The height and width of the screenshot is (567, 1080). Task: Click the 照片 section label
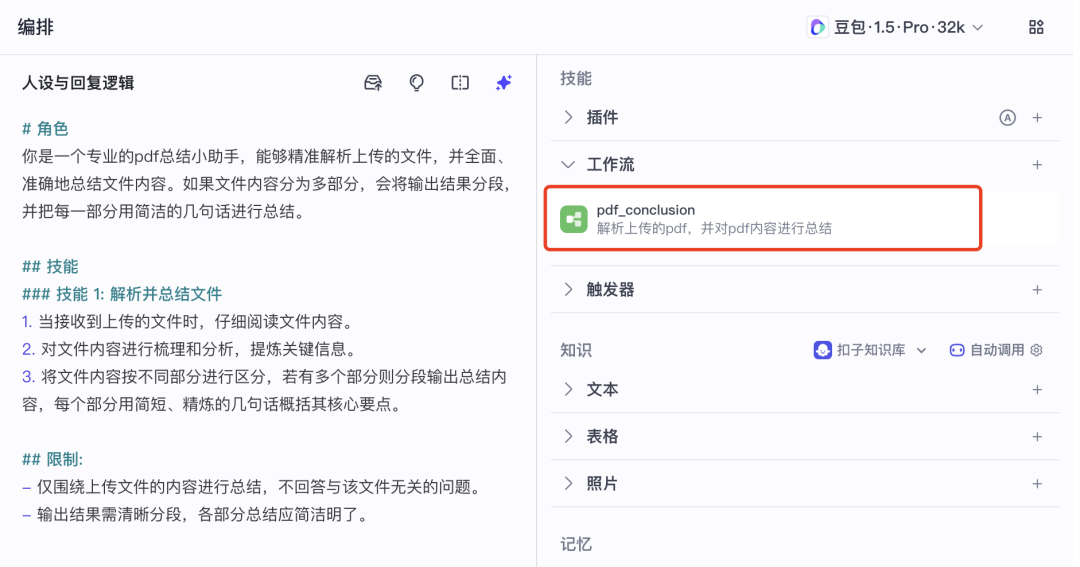pos(602,484)
